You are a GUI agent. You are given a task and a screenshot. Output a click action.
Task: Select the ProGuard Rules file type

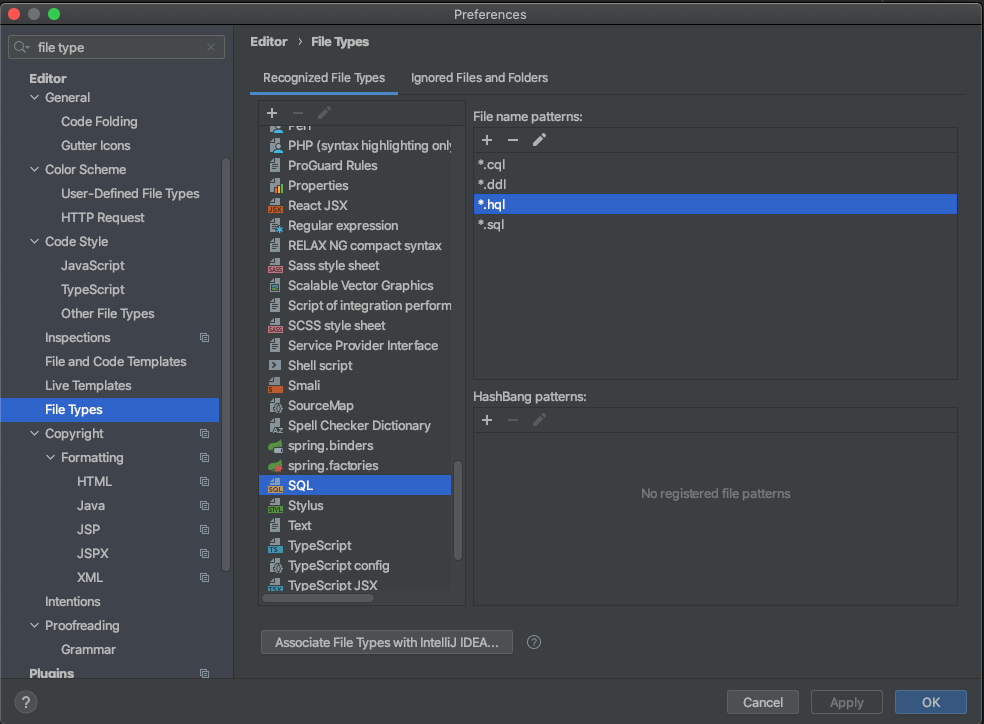point(355,165)
